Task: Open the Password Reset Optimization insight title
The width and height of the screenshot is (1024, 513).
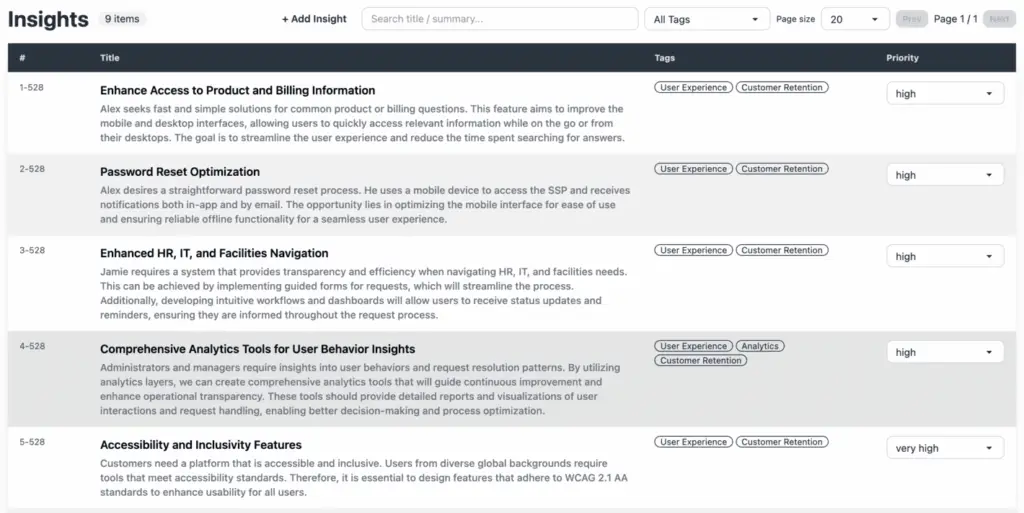Action: tap(180, 172)
